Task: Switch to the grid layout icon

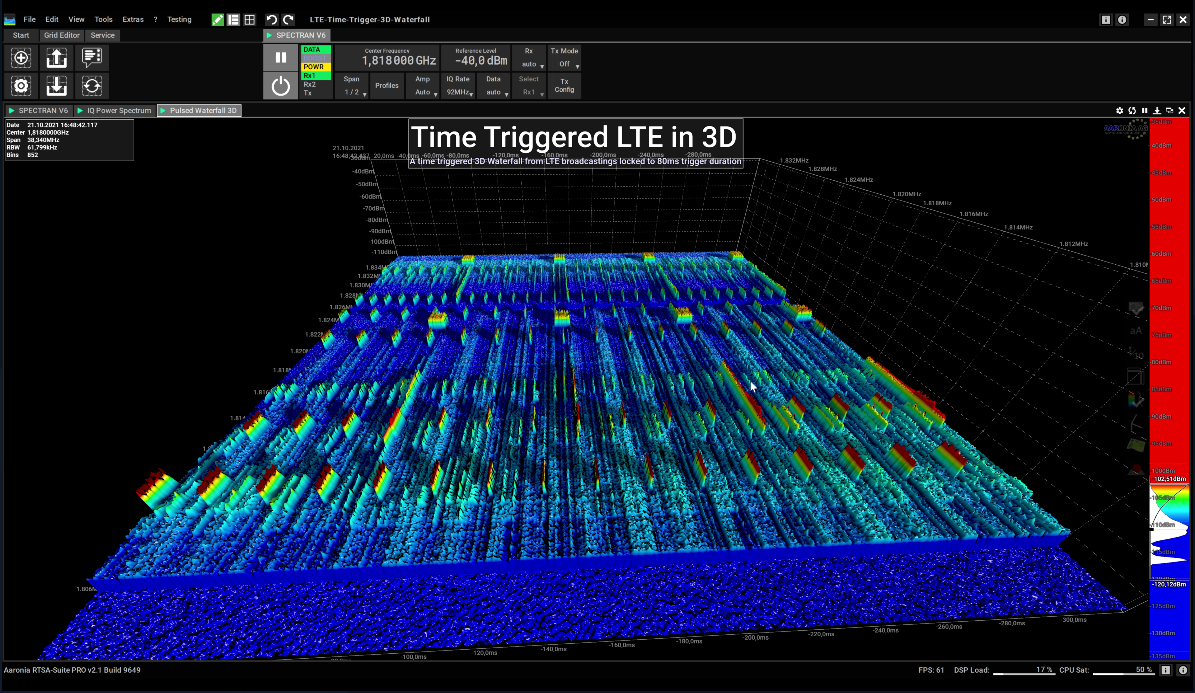Action: pos(249,20)
